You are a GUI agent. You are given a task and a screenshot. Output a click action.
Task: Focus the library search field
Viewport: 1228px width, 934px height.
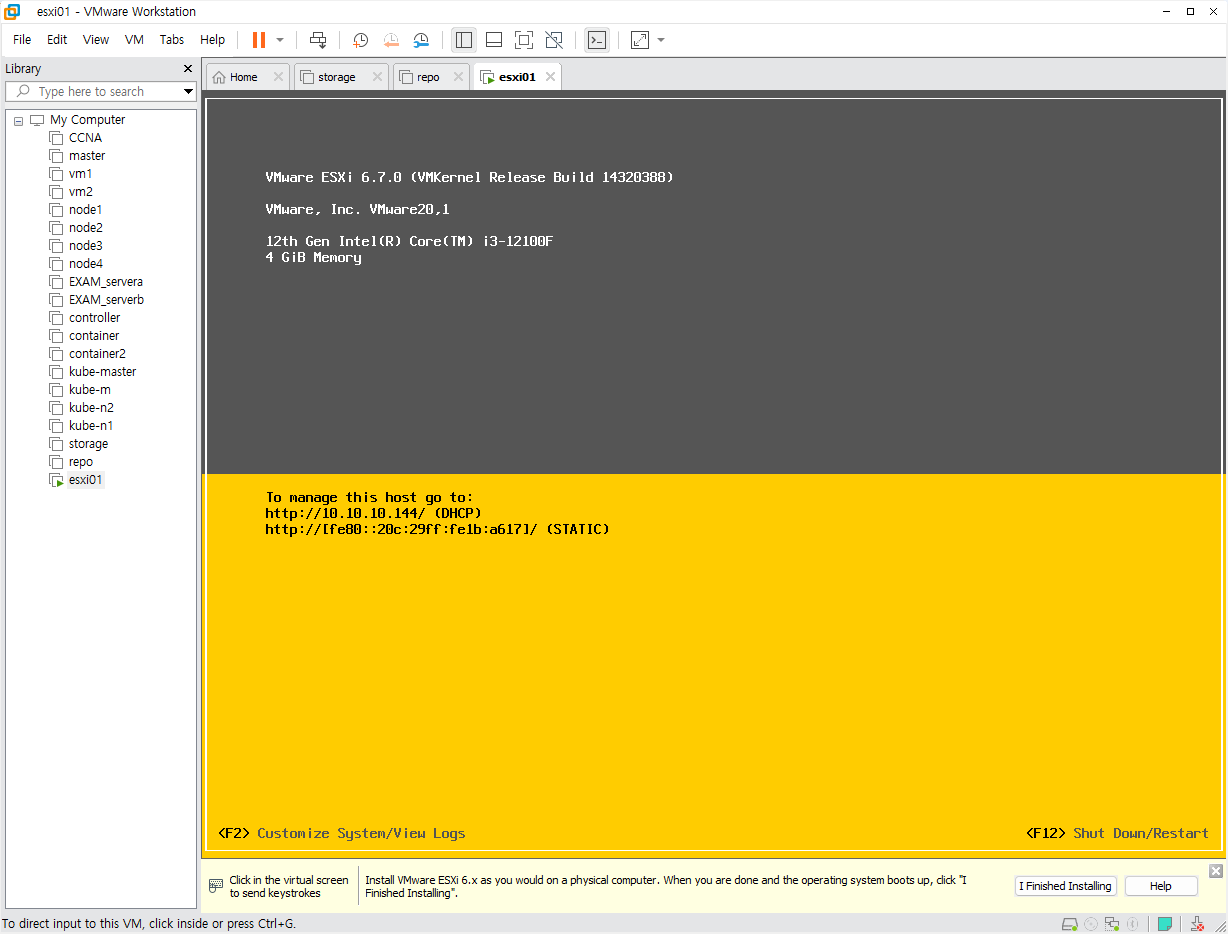[100, 91]
